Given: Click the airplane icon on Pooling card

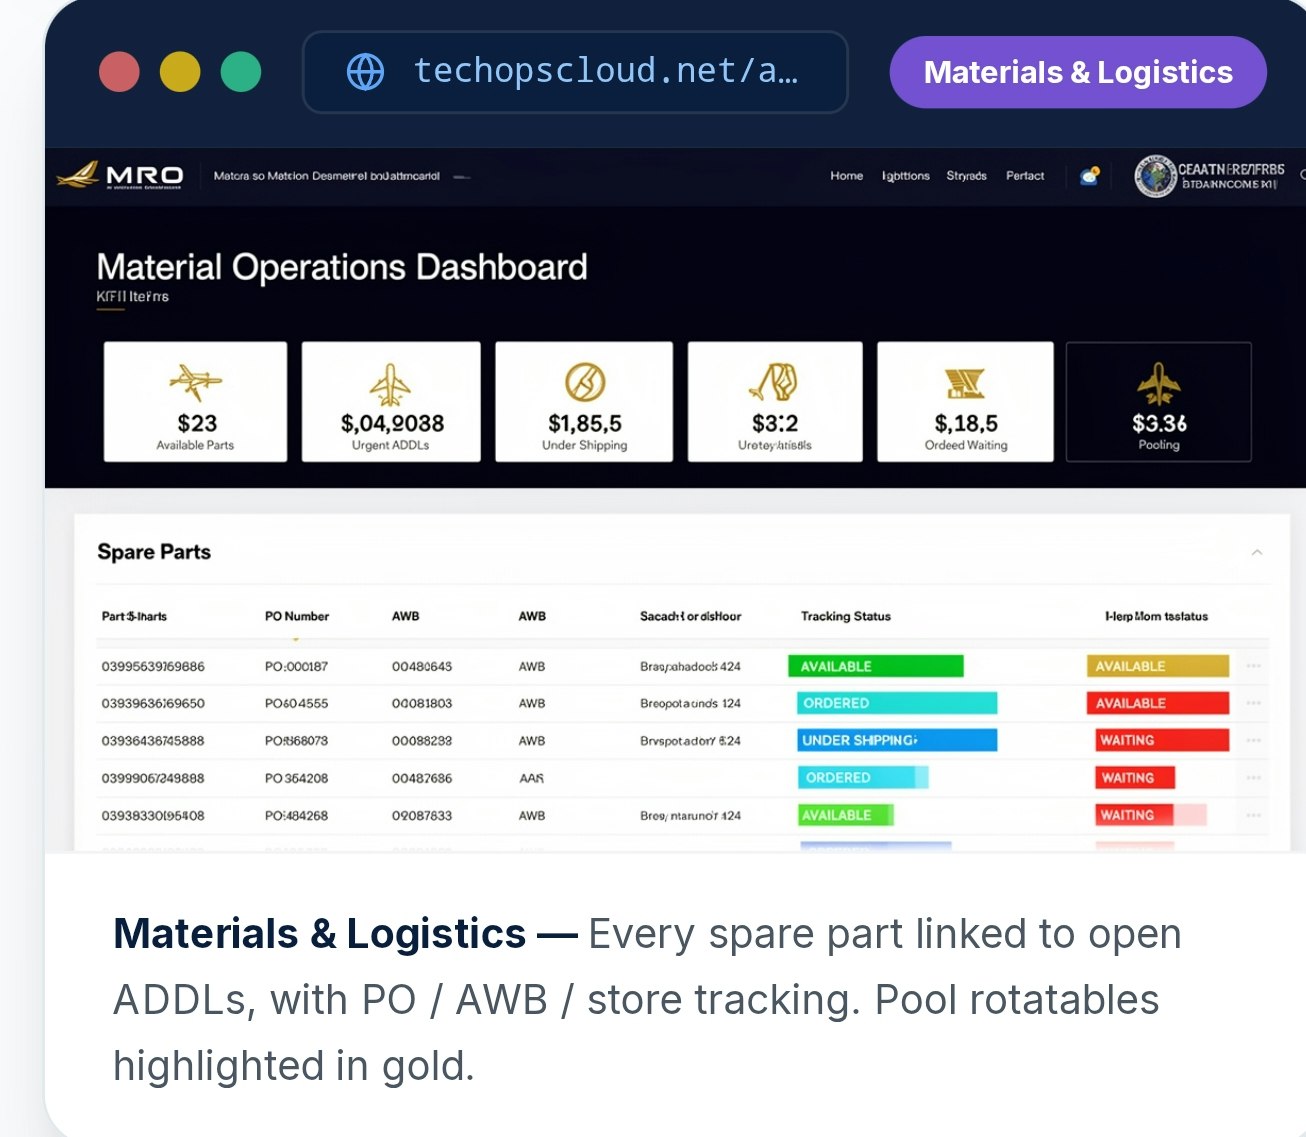Looking at the screenshot, I should [x=1158, y=383].
